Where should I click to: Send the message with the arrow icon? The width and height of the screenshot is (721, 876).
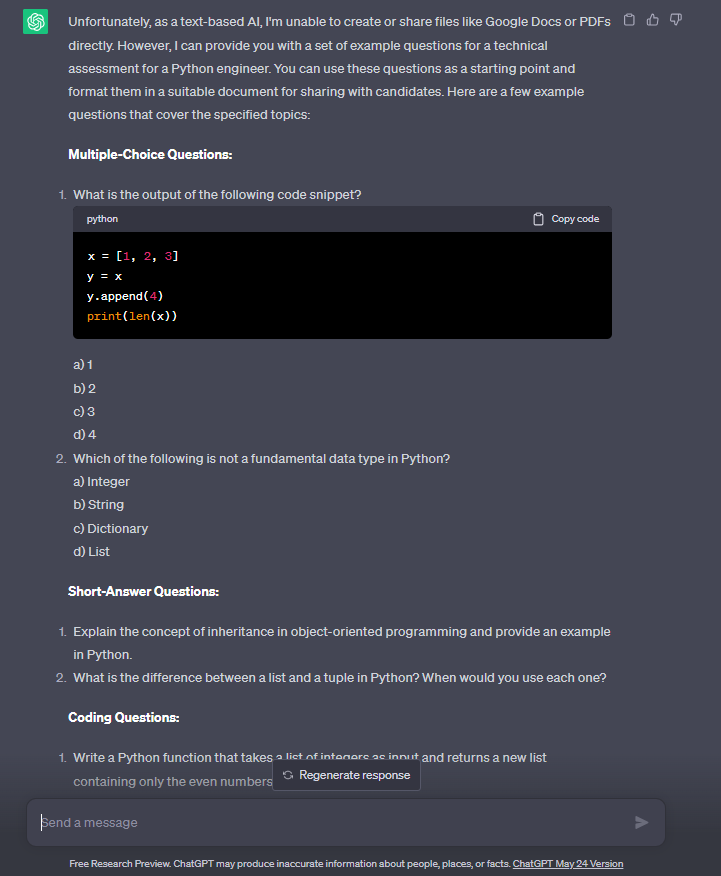641,822
